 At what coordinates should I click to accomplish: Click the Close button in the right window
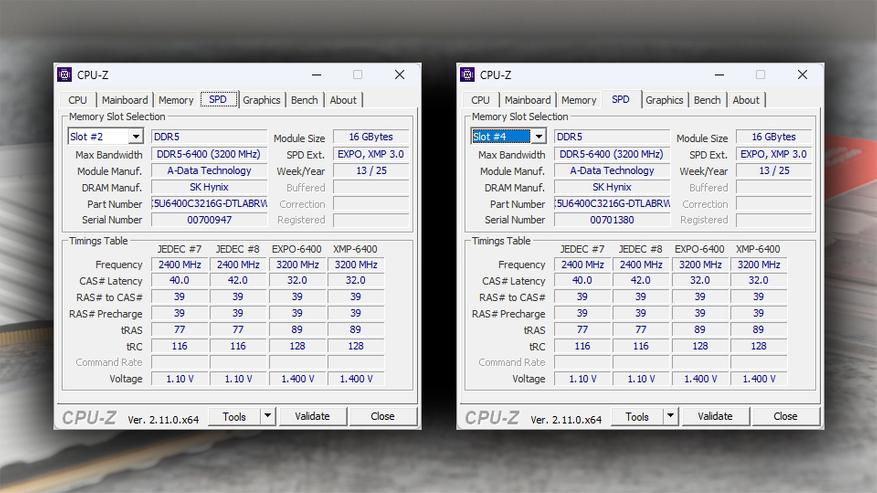[785, 416]
